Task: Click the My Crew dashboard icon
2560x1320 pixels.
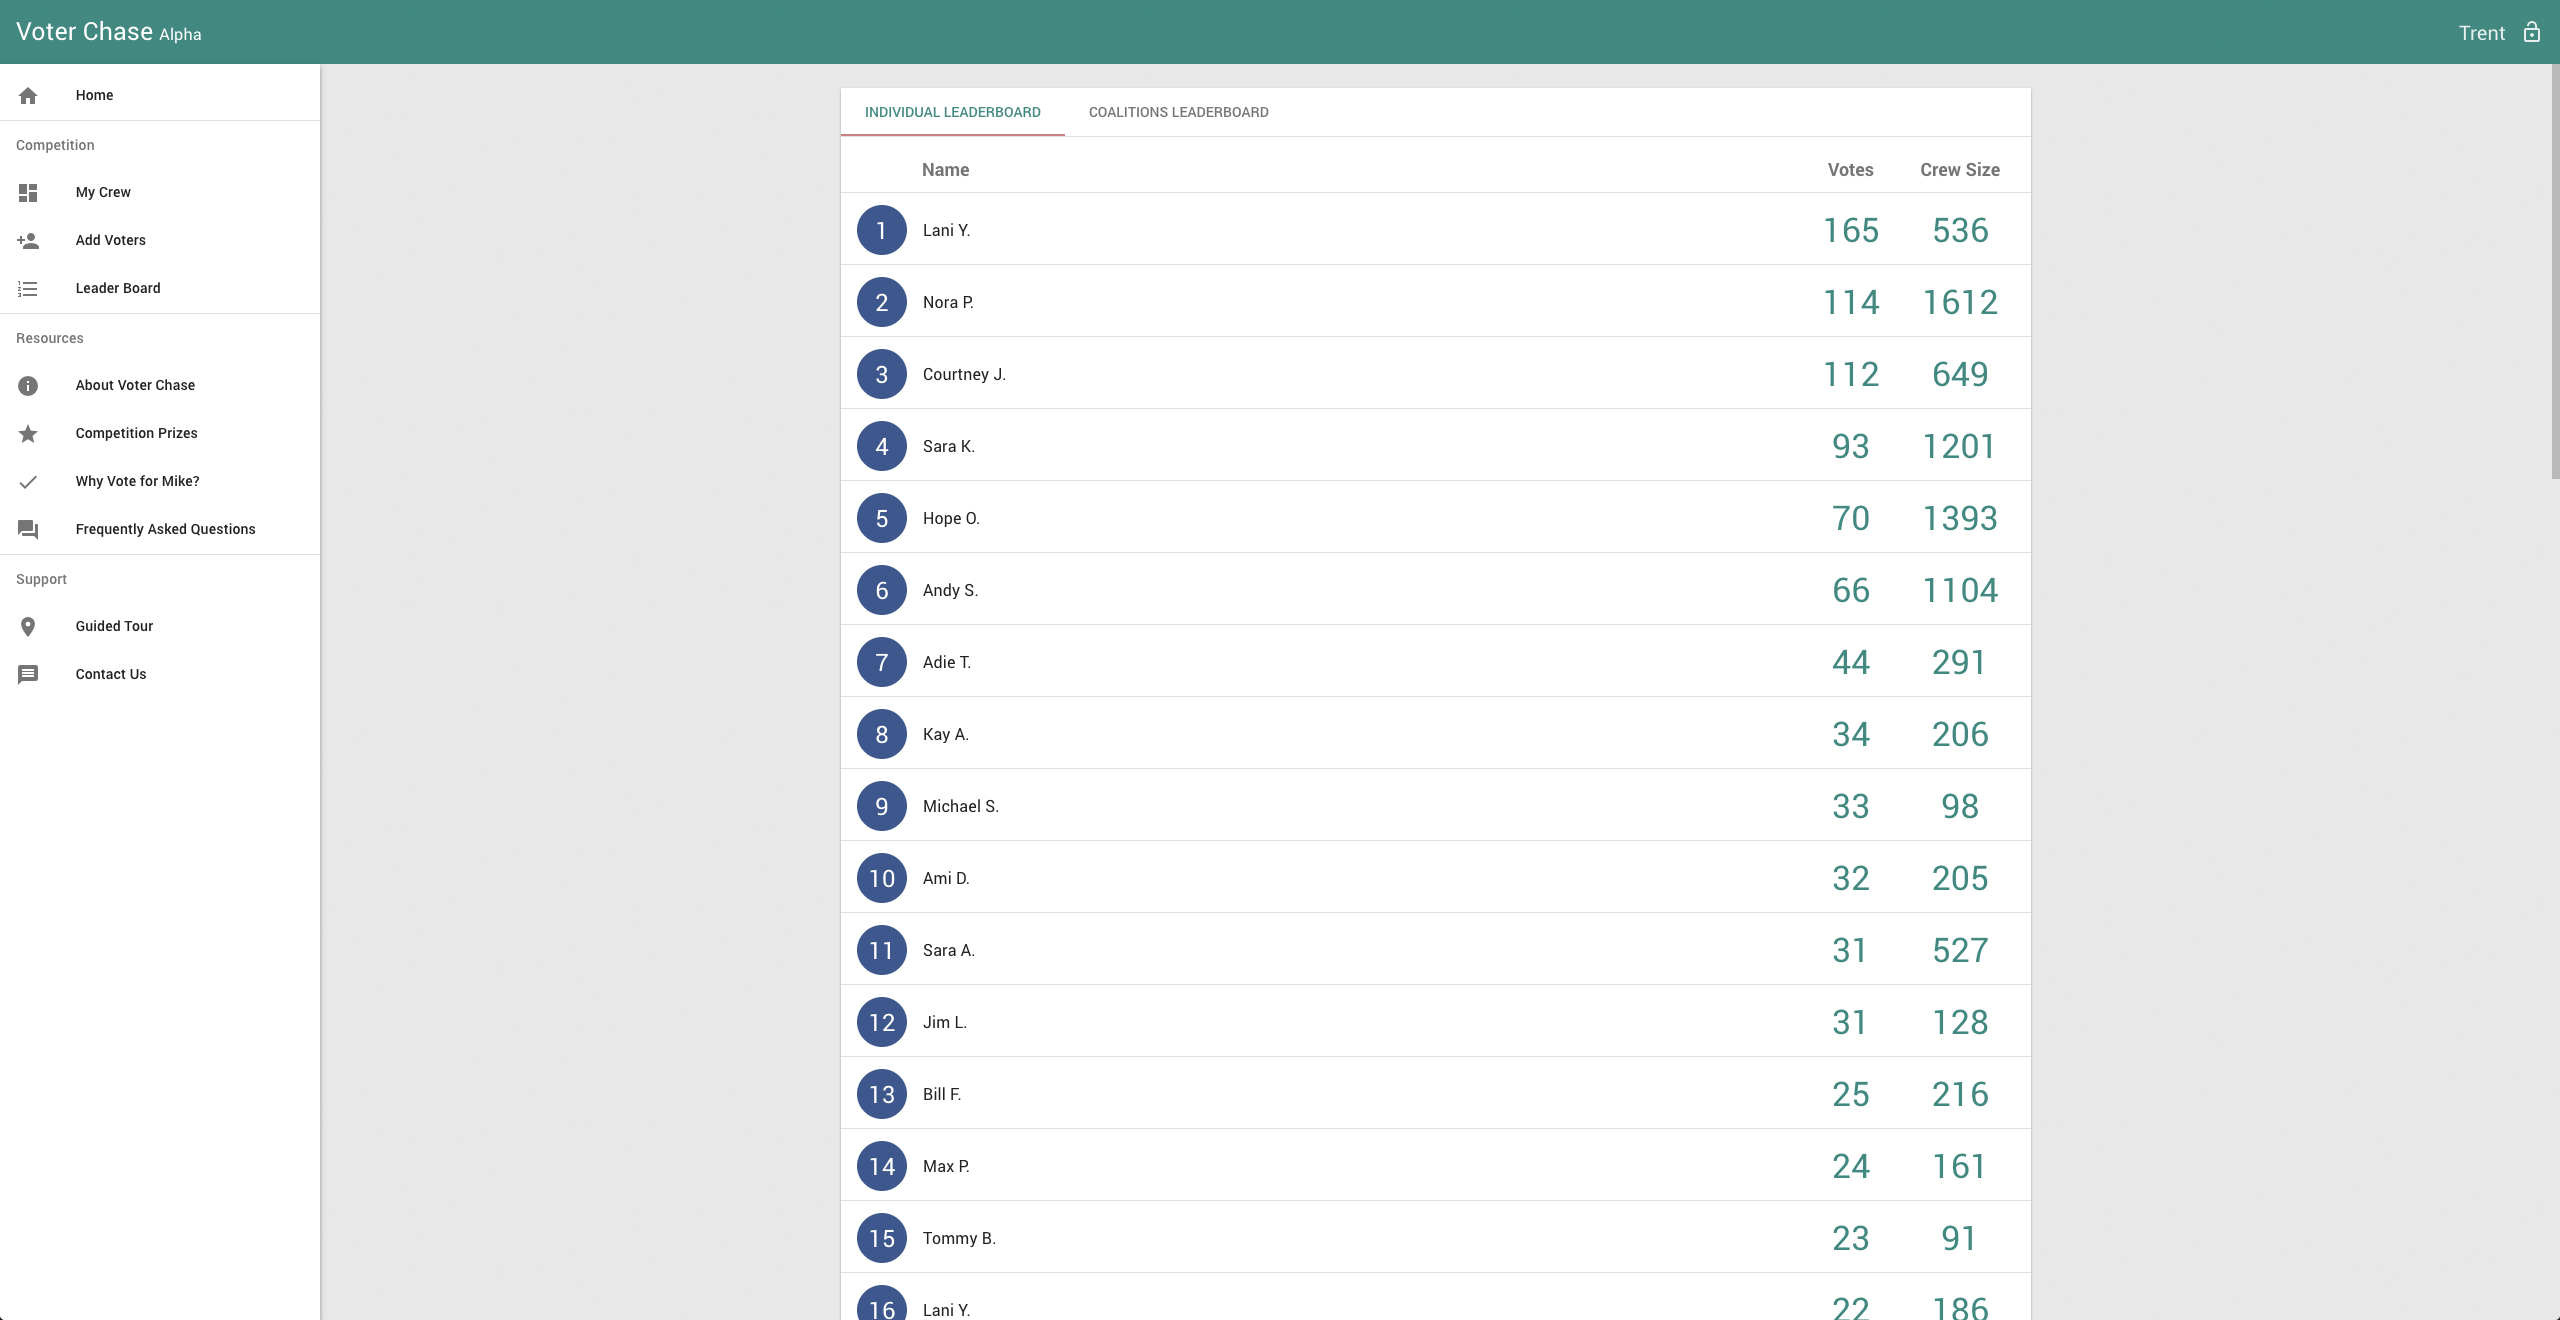Action: (28, 192)
